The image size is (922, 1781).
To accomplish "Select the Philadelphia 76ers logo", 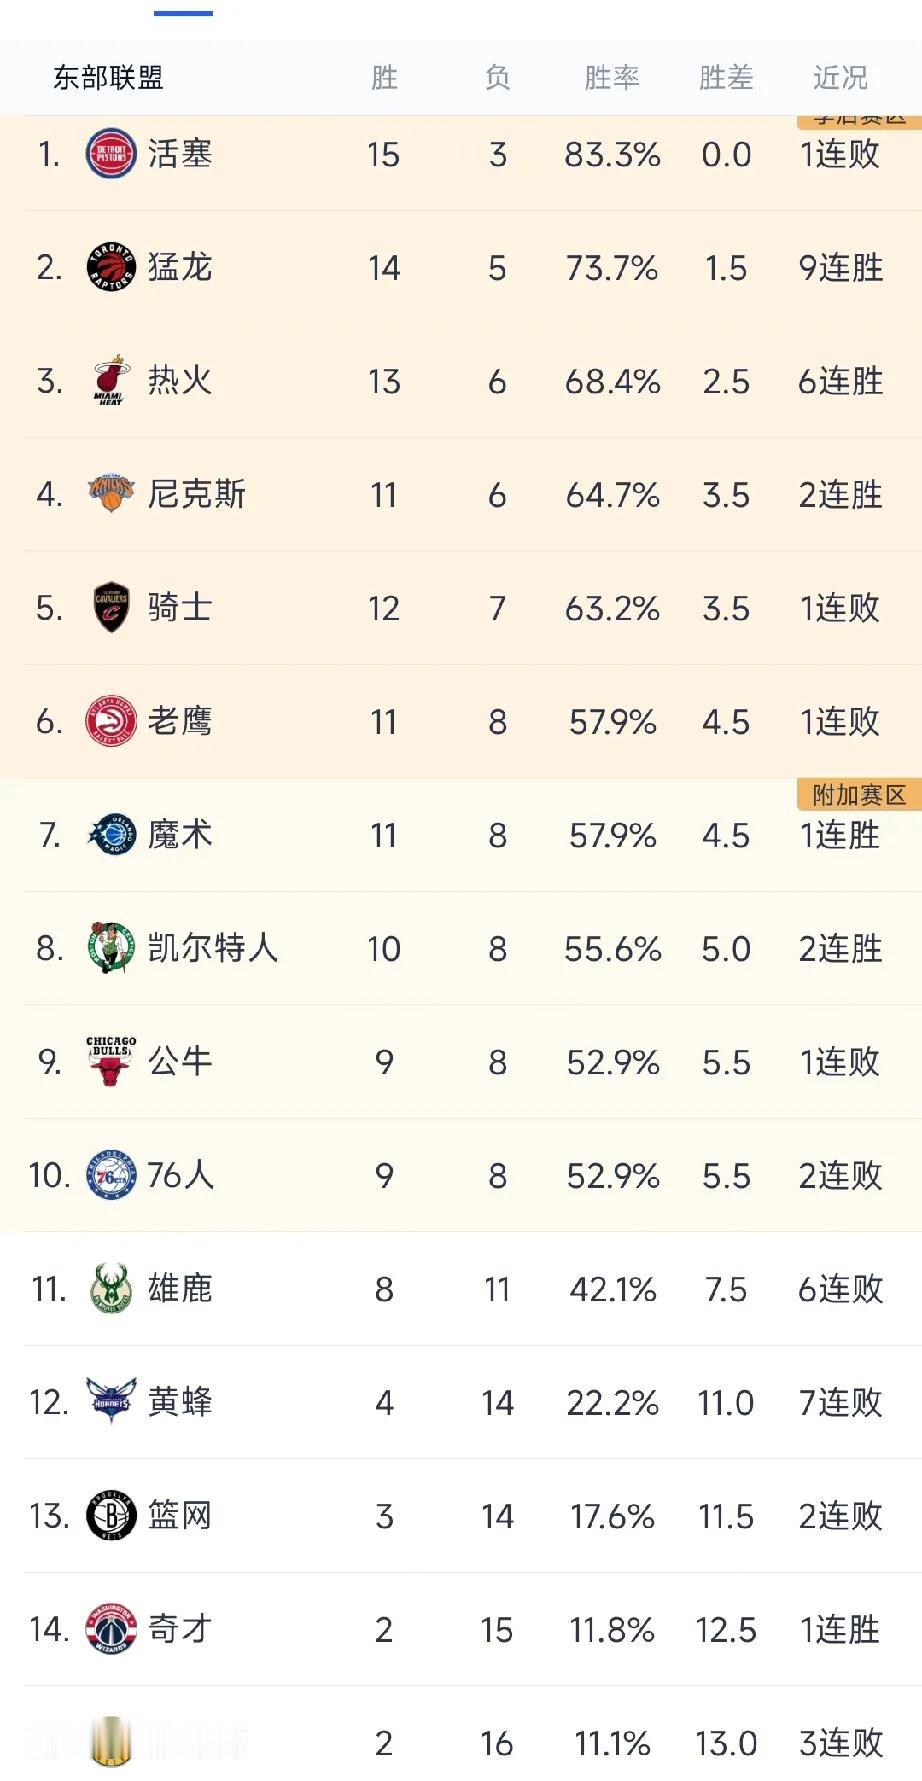I will (110, 1175).
